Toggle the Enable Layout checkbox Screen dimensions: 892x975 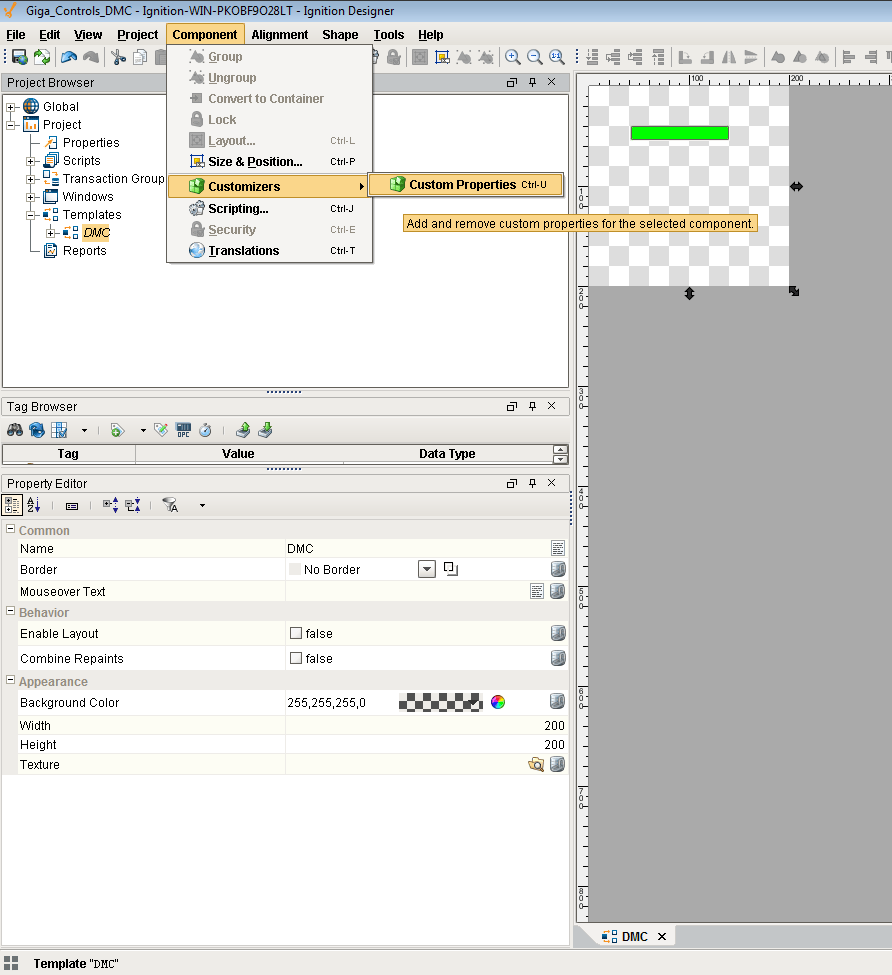296,634
